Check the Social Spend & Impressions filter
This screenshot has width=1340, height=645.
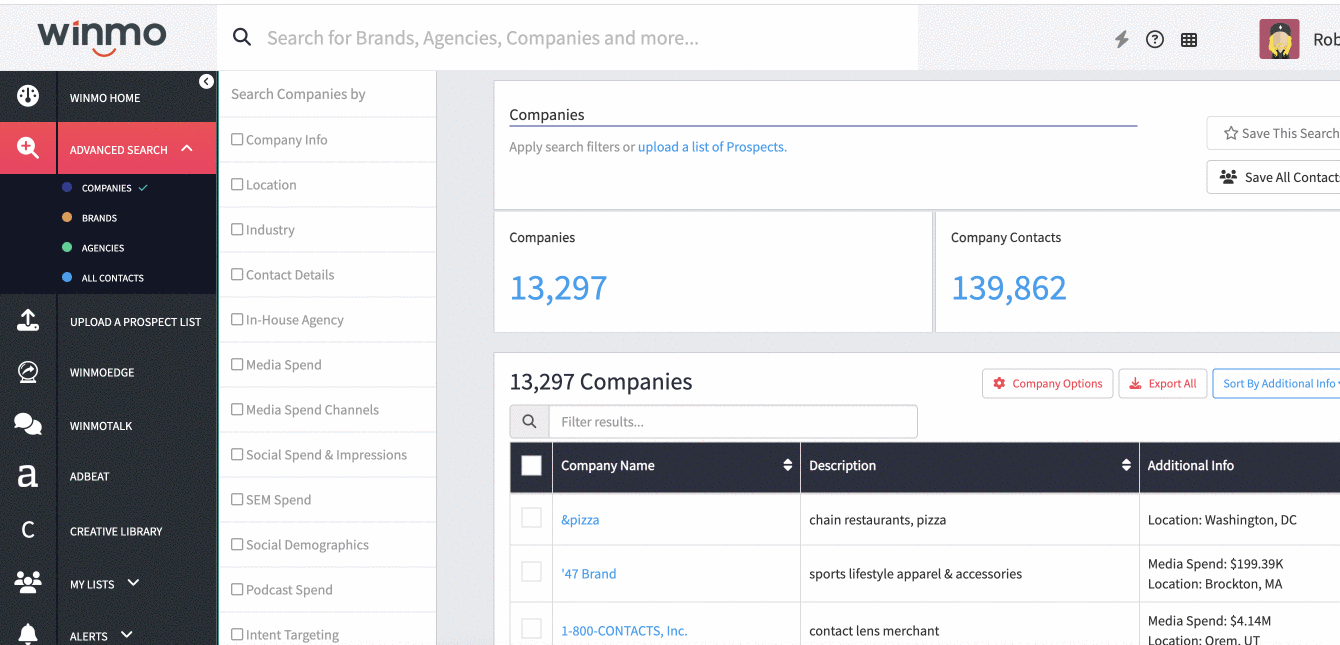click(237, 455)
